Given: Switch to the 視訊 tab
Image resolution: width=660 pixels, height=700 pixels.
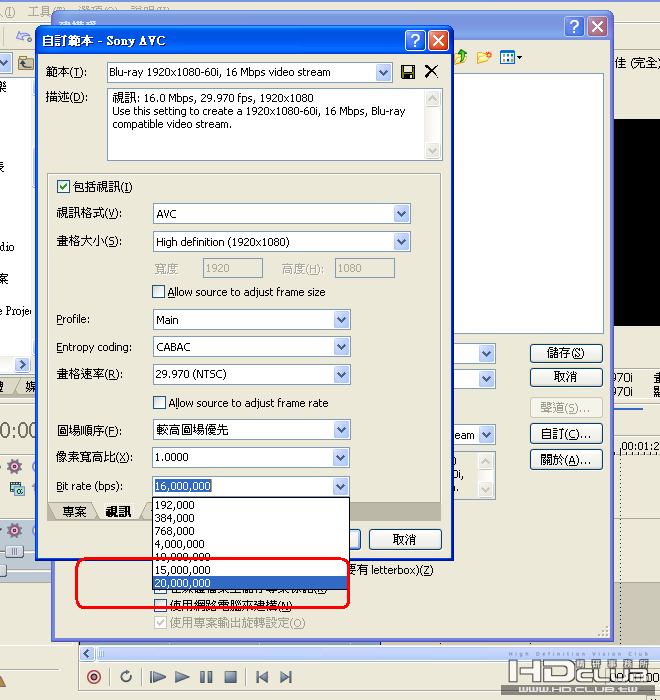Looking at the screenshot, I should coord(118,512).
